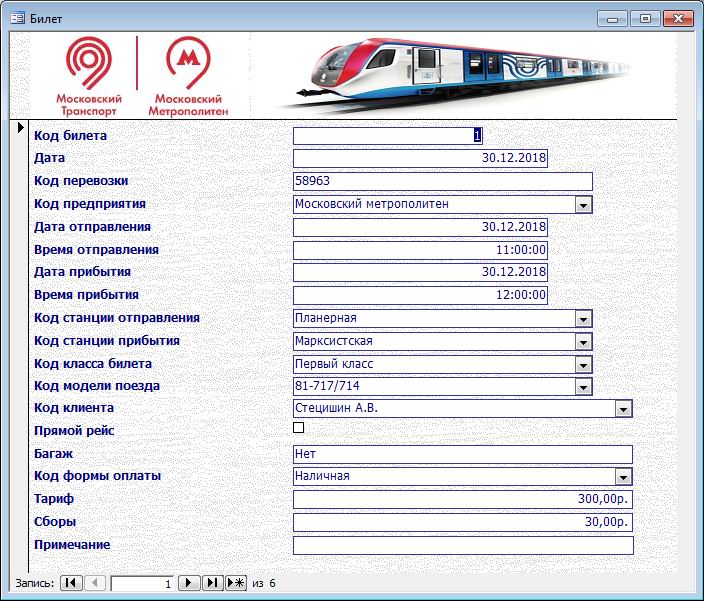This screenshot has width=704, height=601.
Task: Go to next record navigation button
Action: click(189, 583)
